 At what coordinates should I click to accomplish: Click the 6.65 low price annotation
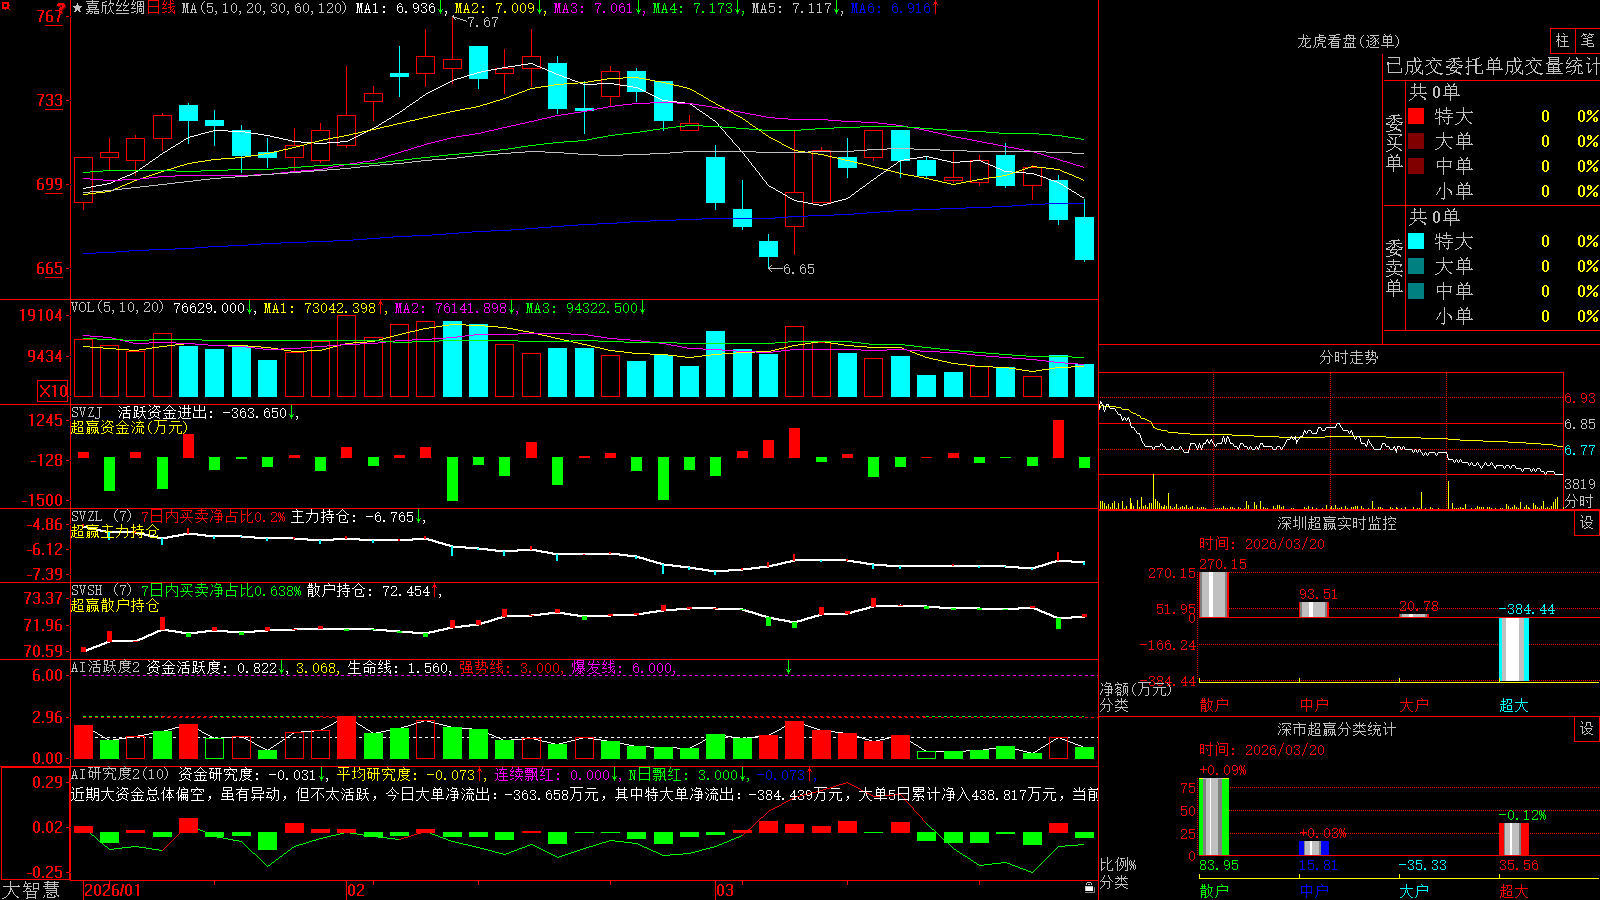tap(798, 269)
